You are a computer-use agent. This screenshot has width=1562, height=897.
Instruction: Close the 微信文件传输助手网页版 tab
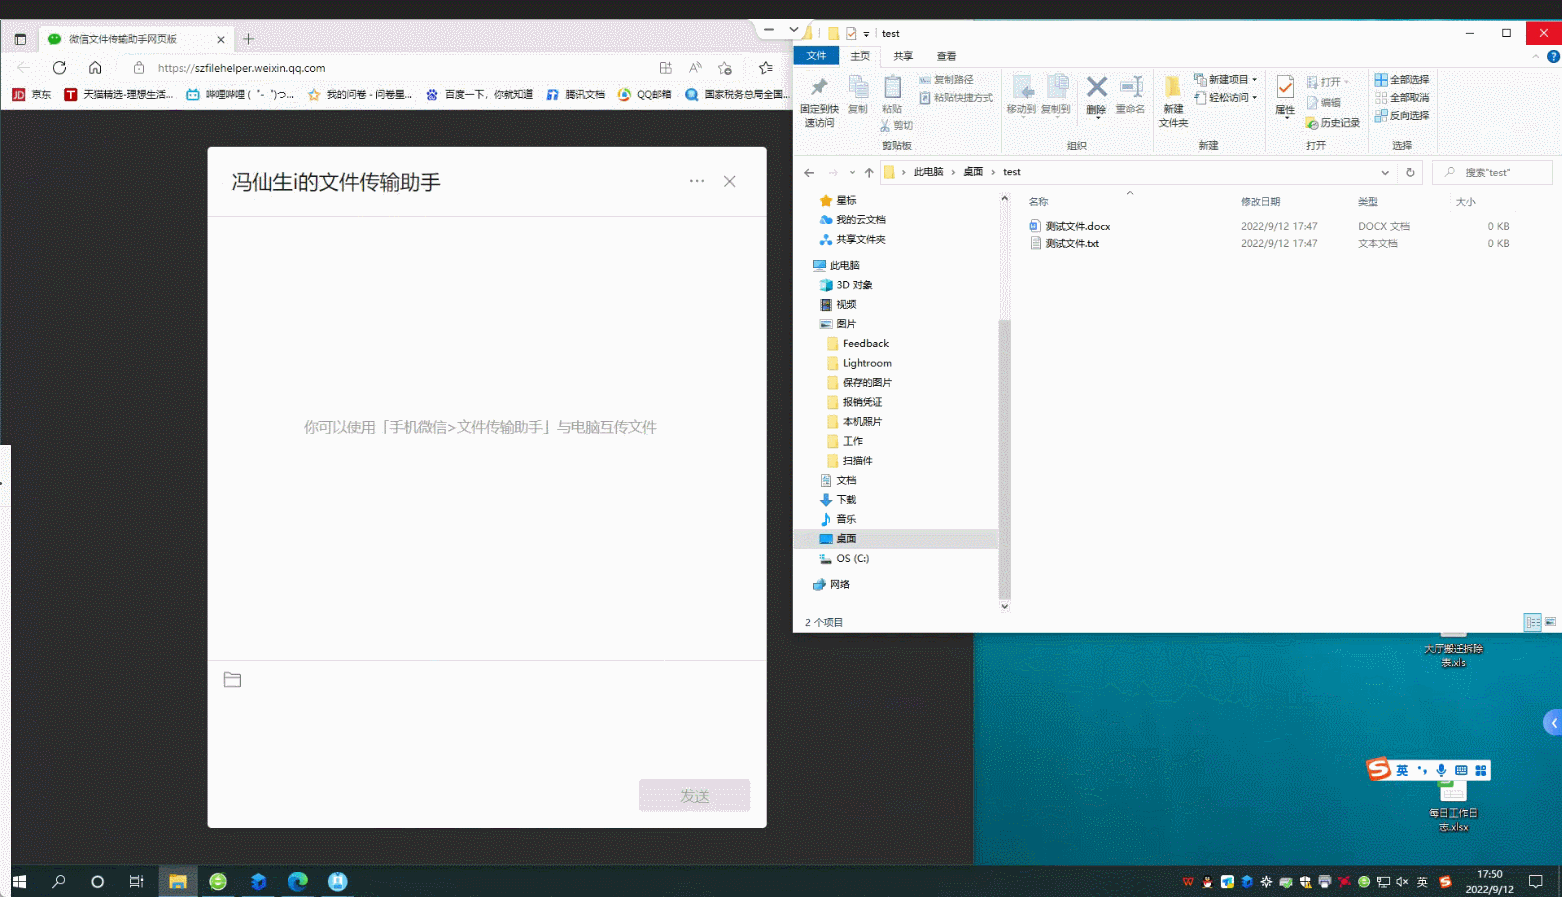tap(221, 39)
